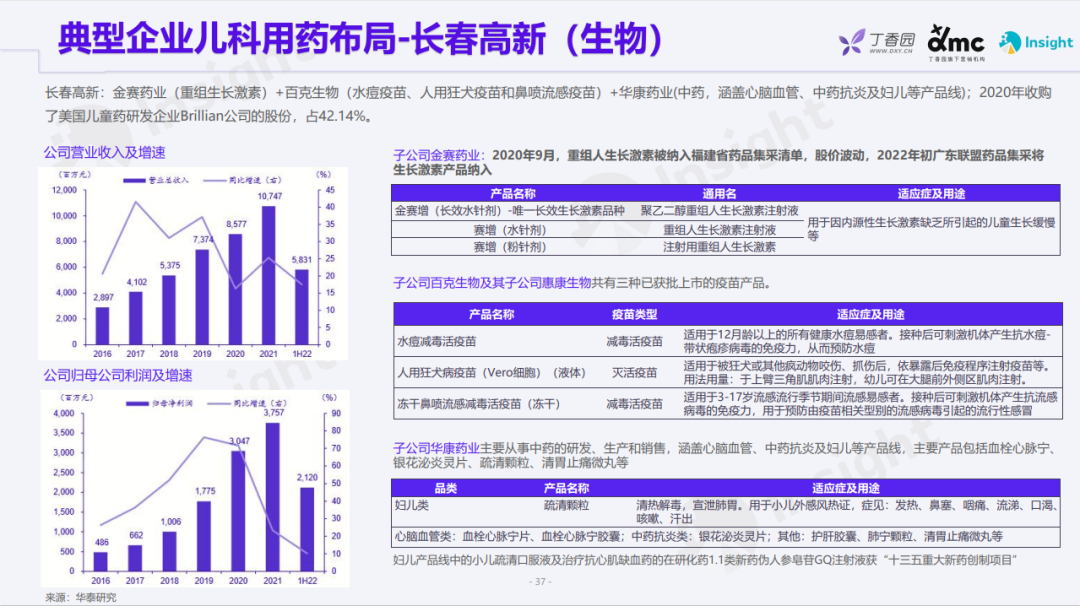Click the heading 公司营业收入及增速
This screenshot has height=606, width=1080.
tap(105, 152)
